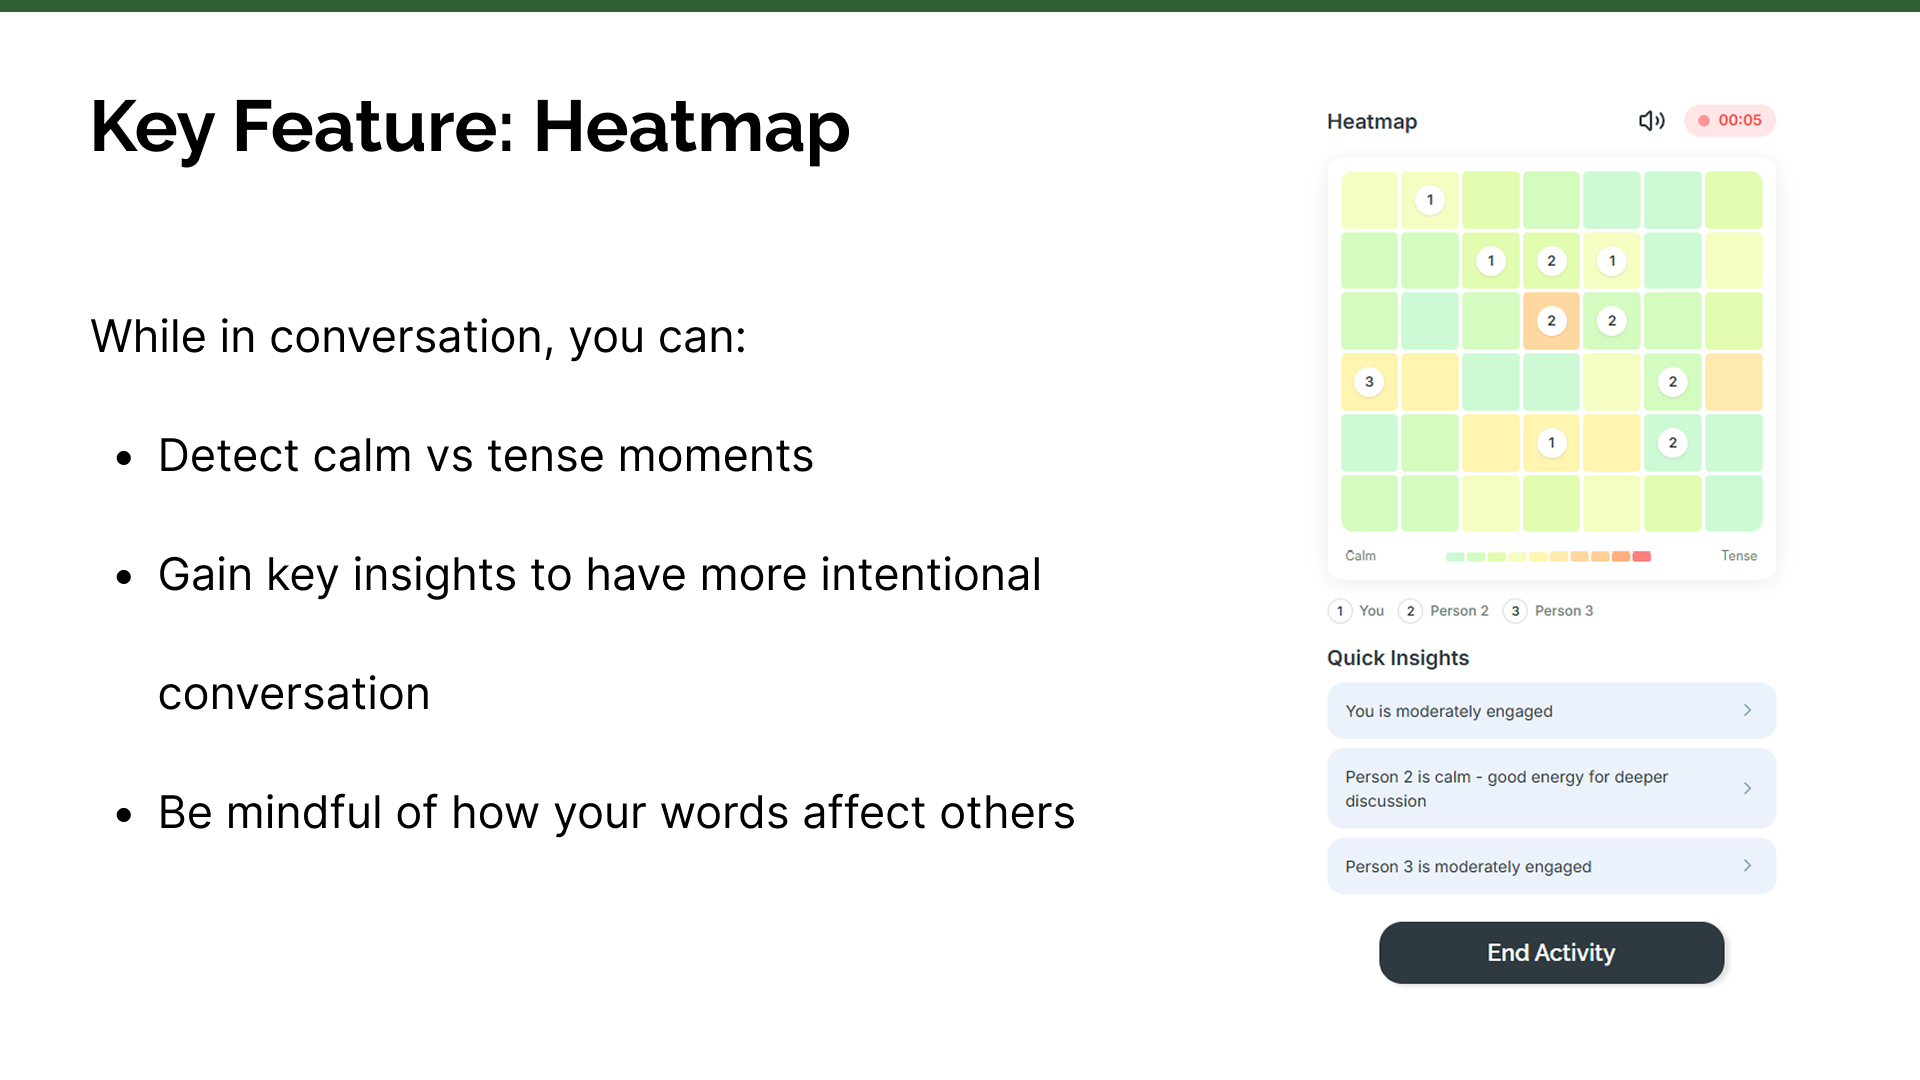Expand 'You is moderately engaged' chevron
The image size is (1920, 1080).
point(1747,710)
